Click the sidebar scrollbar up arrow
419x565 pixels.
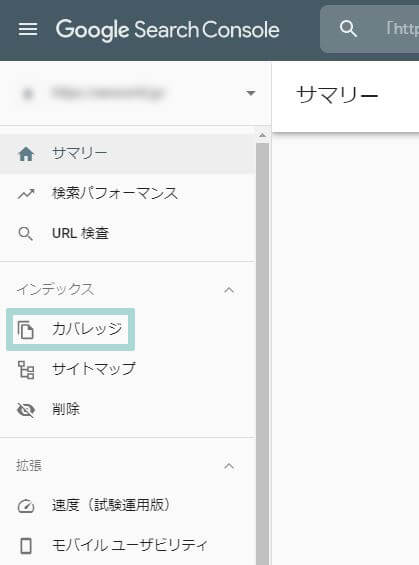coord(262,135)
